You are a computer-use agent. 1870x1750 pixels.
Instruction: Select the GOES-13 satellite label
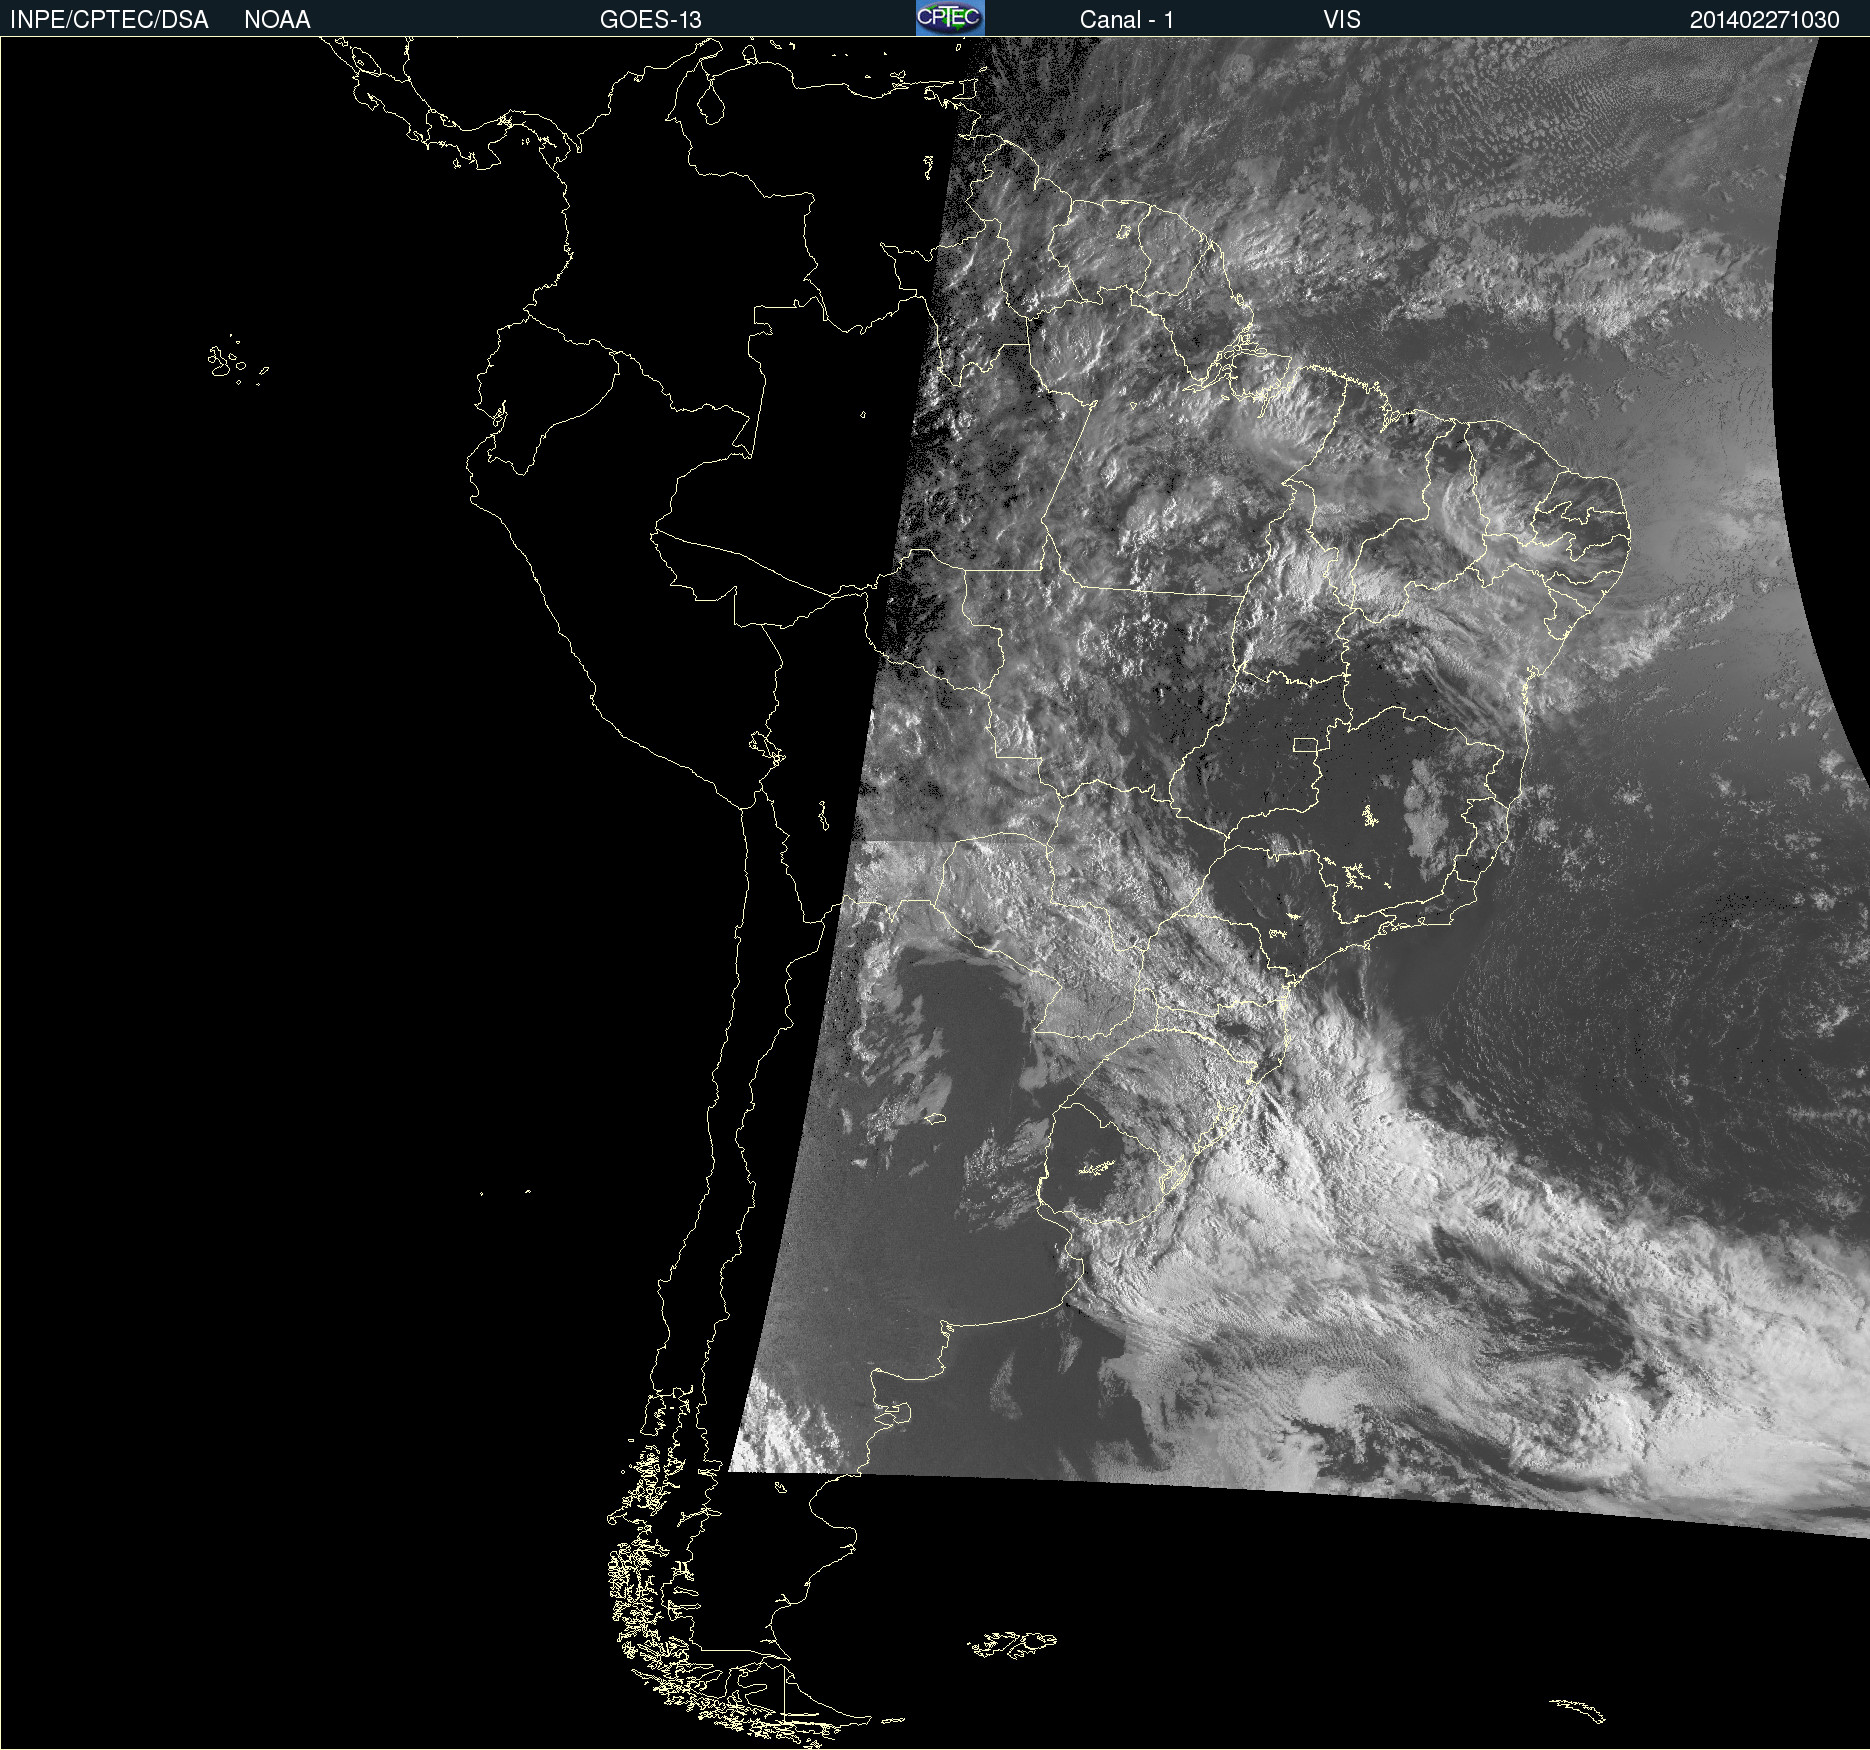point(651,20)
